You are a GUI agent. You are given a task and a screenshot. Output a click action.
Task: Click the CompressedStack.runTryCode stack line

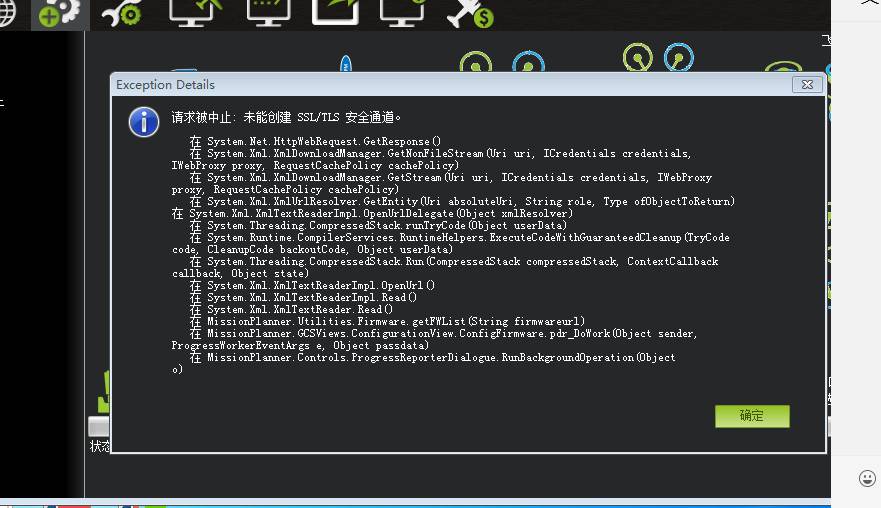[x=378, y=225]
